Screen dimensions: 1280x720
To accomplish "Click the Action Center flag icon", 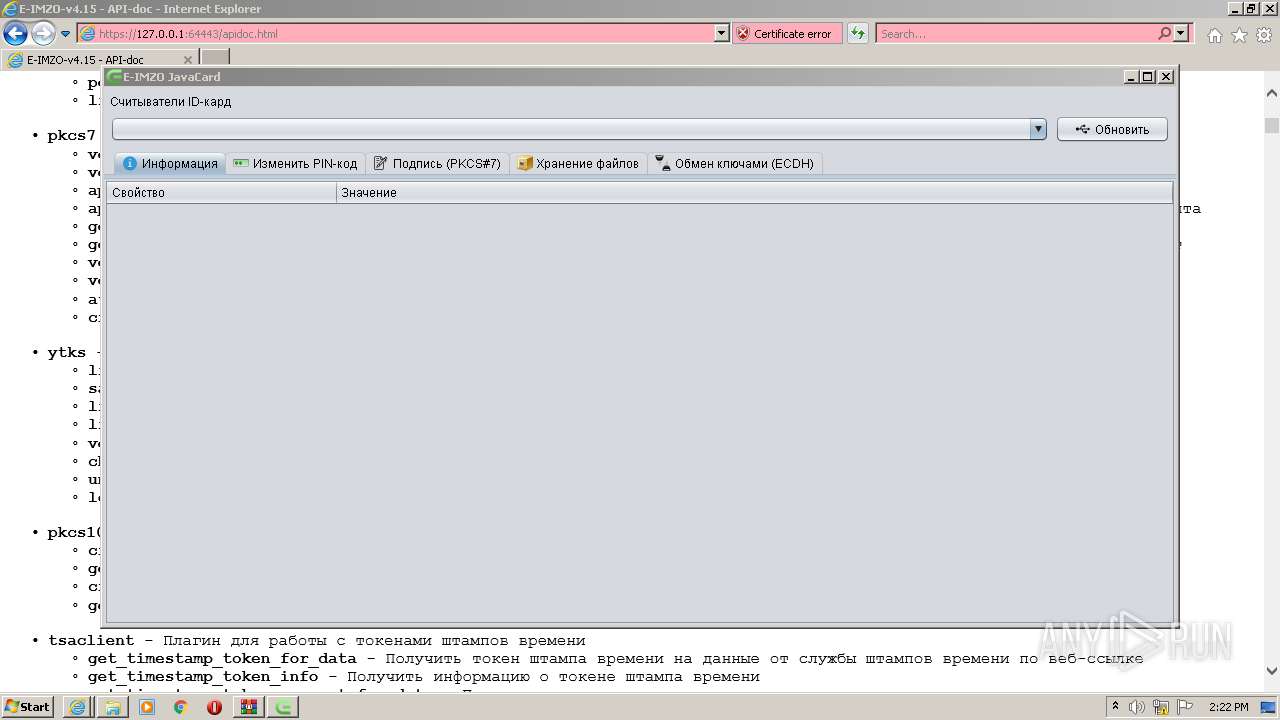I will point(1184,707).
